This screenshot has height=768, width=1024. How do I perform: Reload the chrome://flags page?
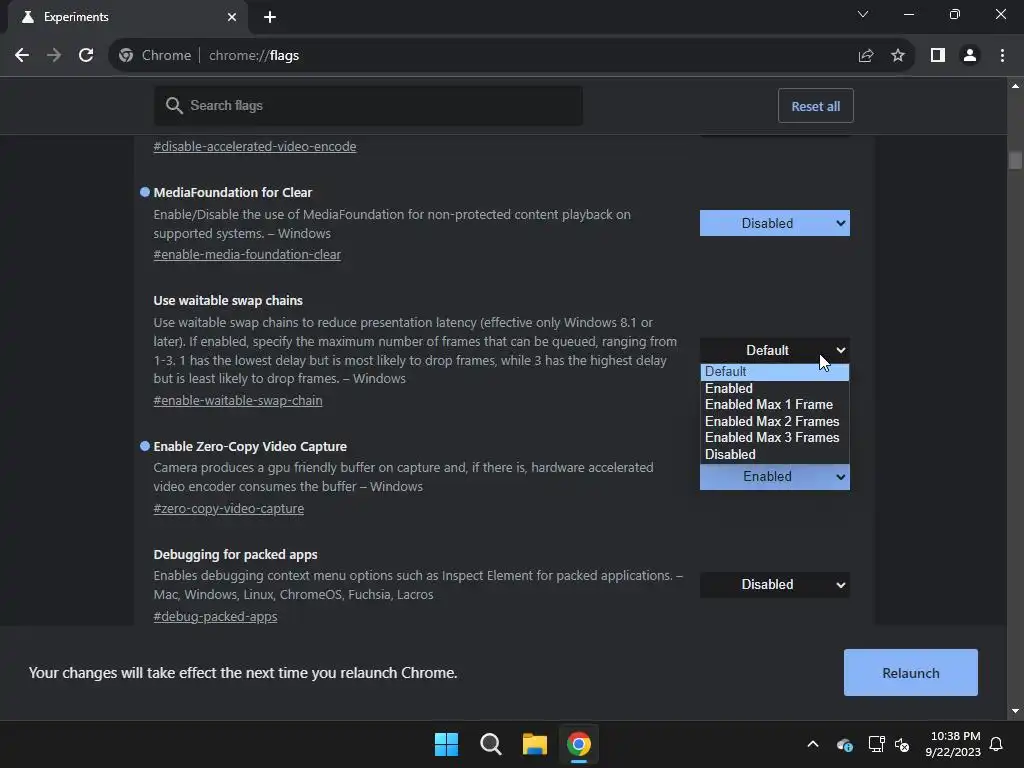click(86, 56)
